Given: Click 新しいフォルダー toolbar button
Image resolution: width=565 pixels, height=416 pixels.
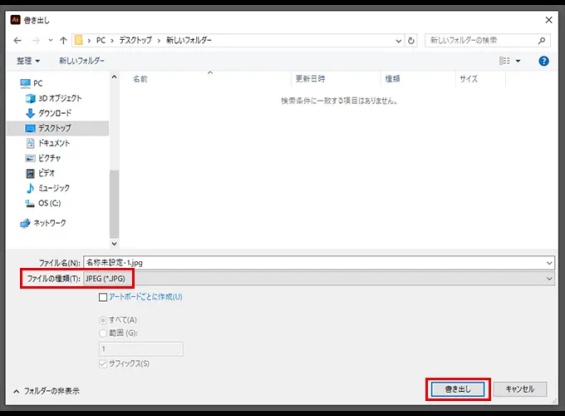Looking at the screenshot, I should [x=82, y=61].
